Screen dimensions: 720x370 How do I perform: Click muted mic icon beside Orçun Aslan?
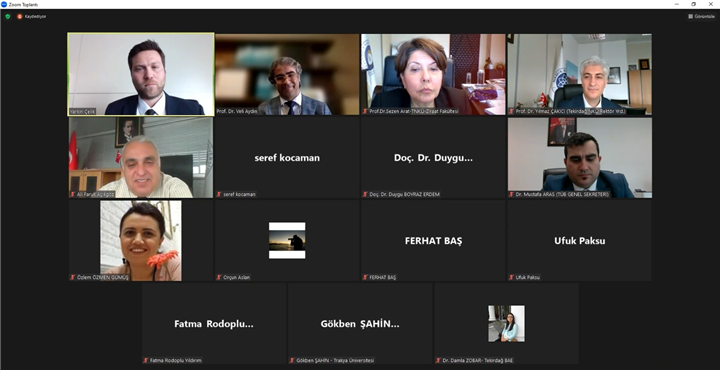[x=219, y=277]
